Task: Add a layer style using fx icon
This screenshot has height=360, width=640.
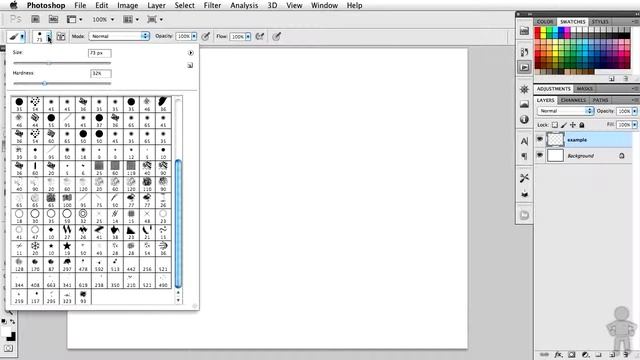Action: pos(558,355)
